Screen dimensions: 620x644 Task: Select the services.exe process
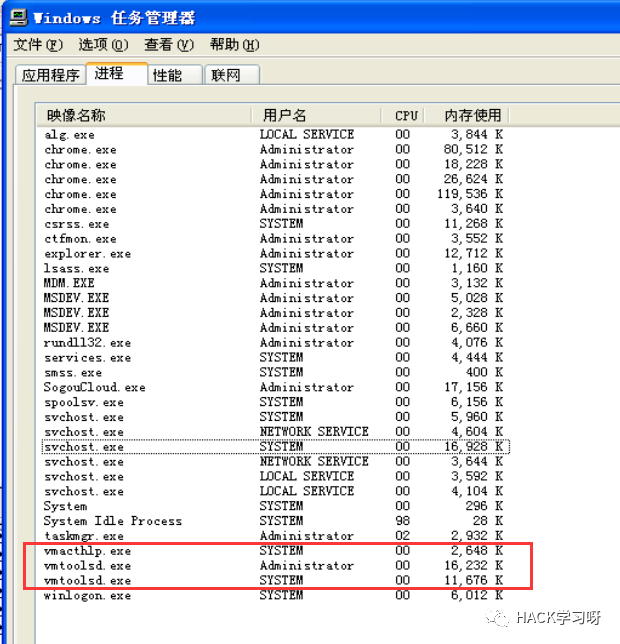(x=275, y=357)
